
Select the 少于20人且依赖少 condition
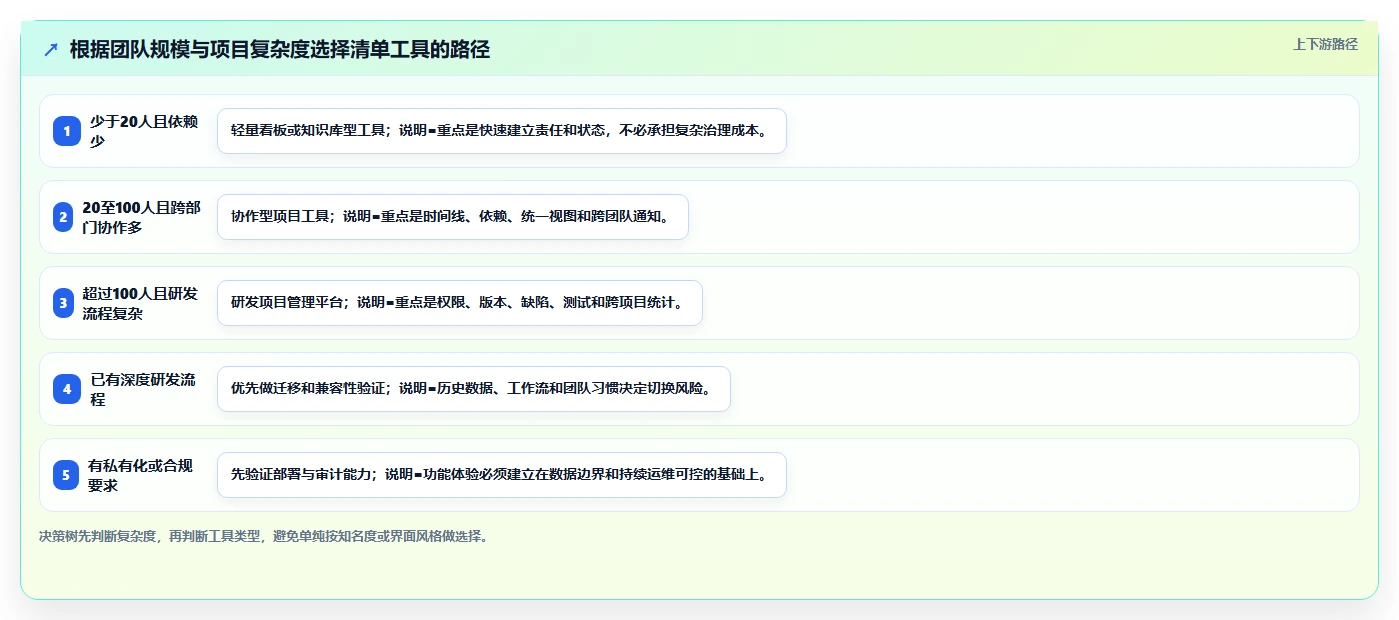146,131
